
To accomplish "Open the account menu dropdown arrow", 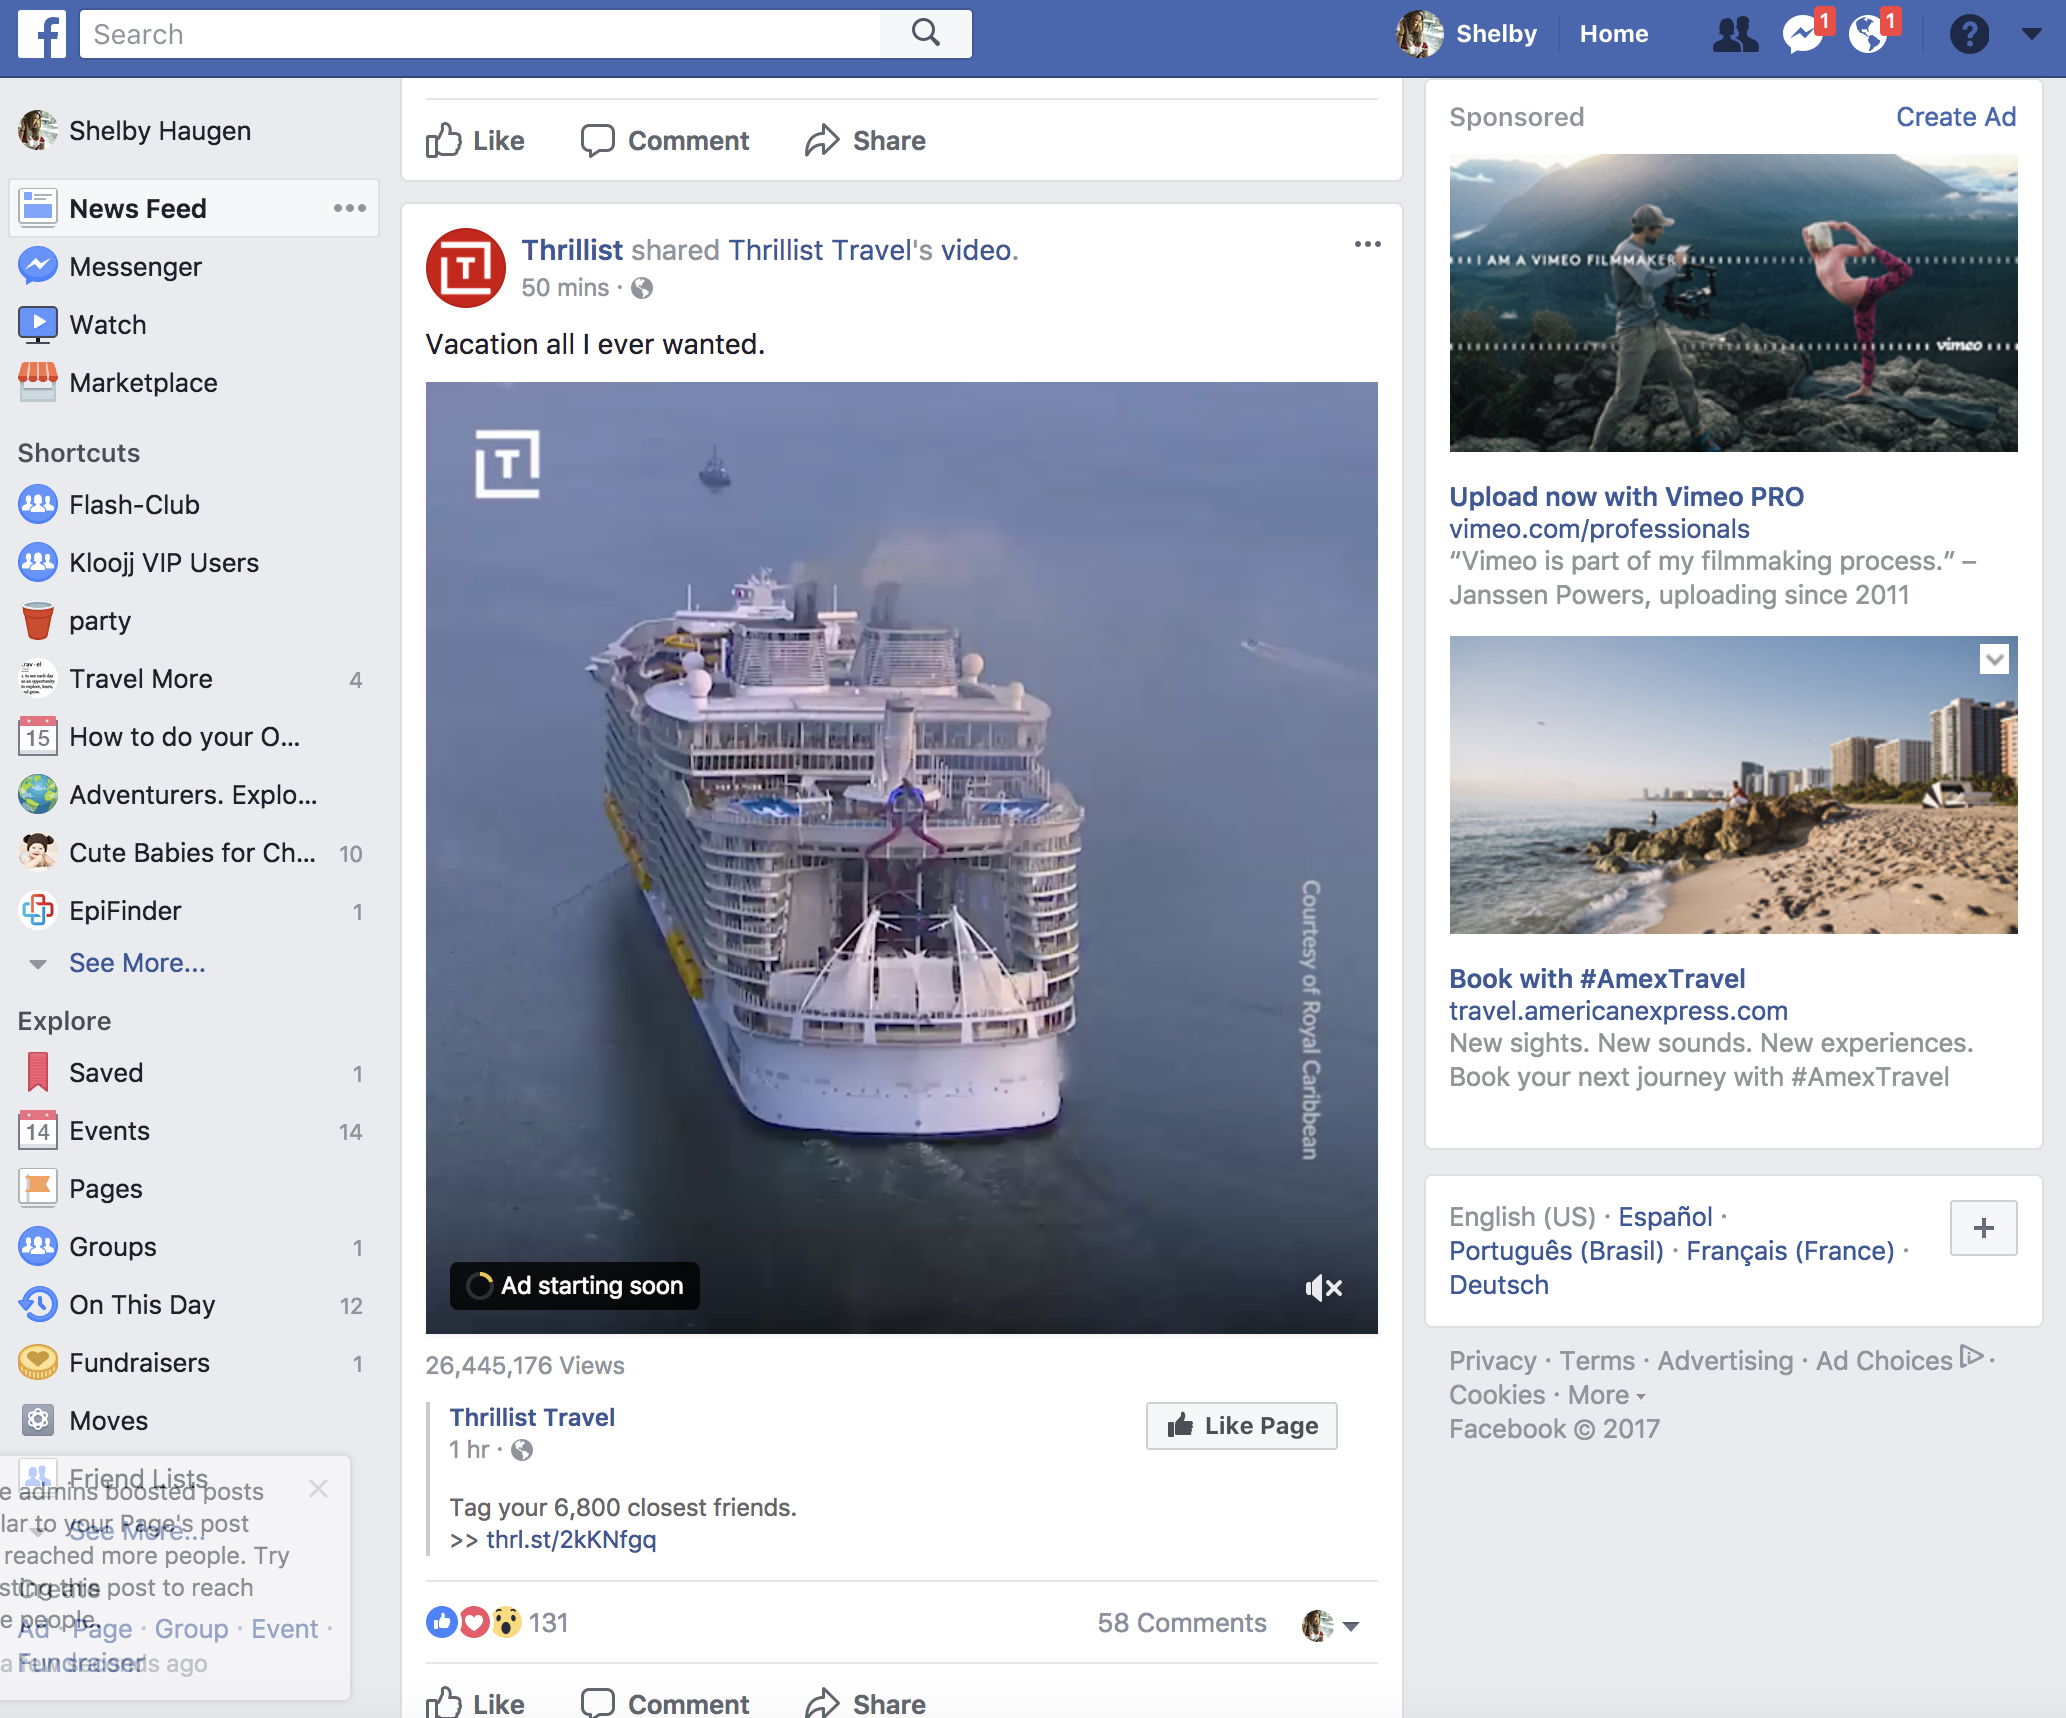I will [x=2031, y=34].
